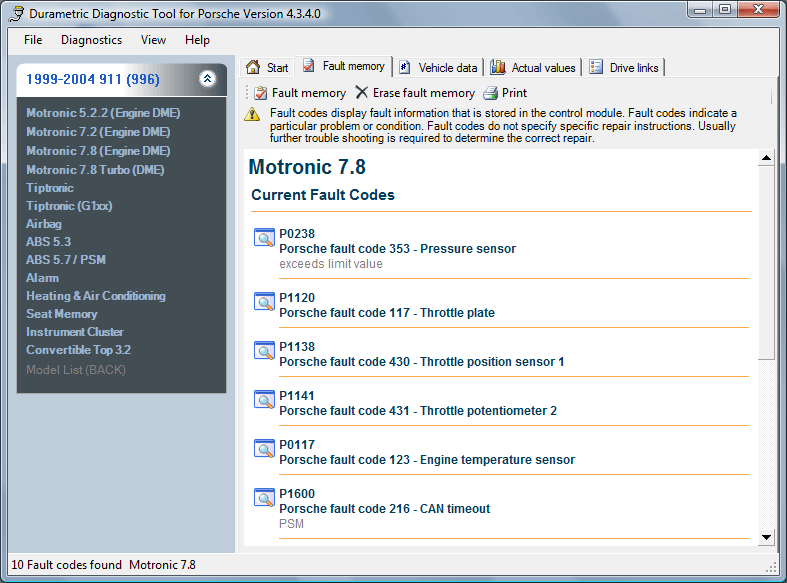This screenshot has height=583, width=787.
Task: Switch to the Actual values tab
Action: [534, 67]
